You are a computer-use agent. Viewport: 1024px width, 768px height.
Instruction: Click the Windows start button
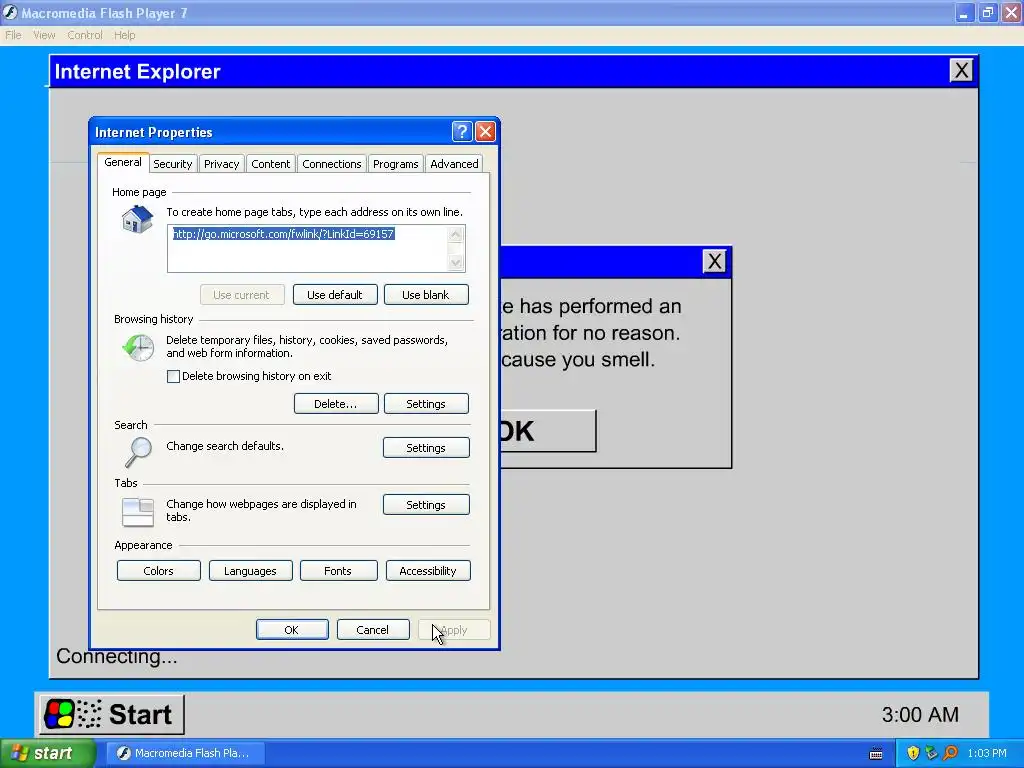[48, 753]
